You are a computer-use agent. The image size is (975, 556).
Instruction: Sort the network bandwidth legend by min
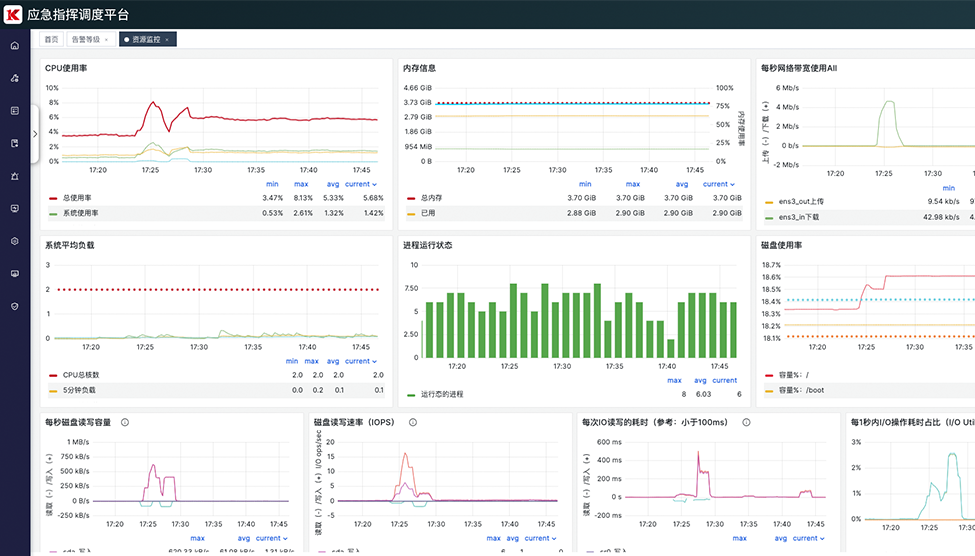tap(948, 188)
